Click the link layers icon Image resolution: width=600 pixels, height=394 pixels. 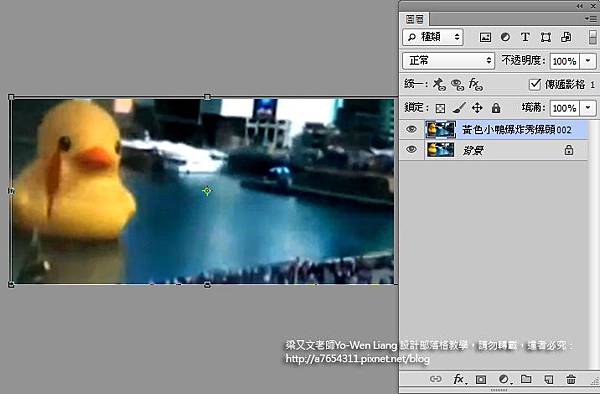[436, 379]
